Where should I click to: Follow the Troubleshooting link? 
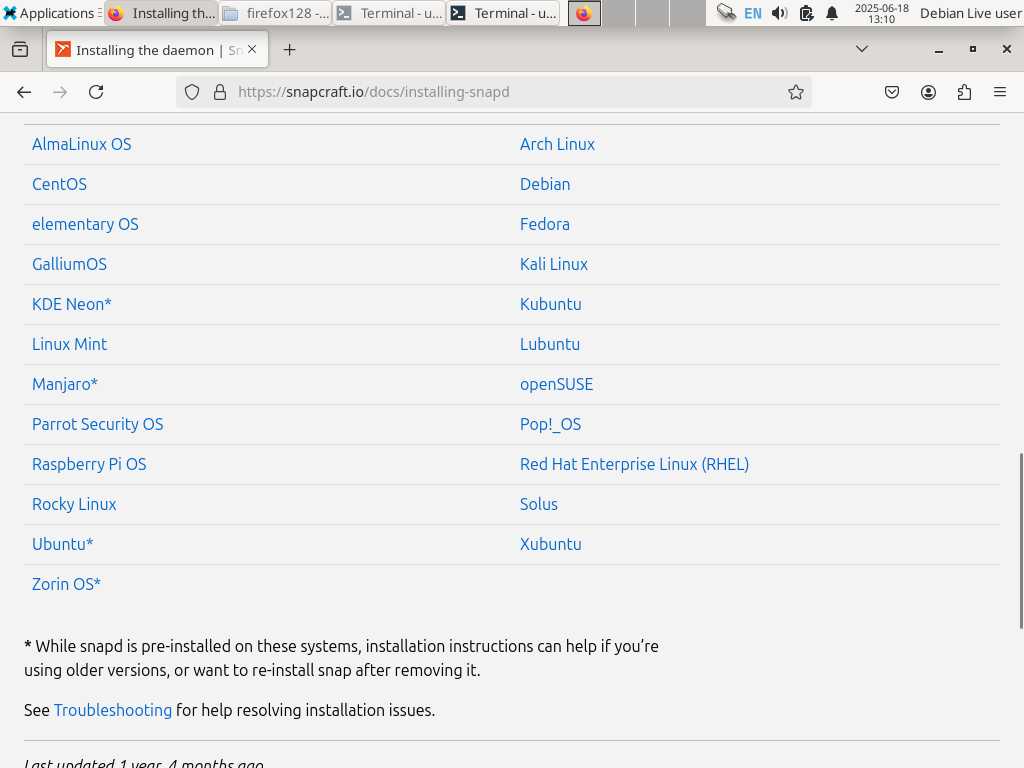coord(113,710)
